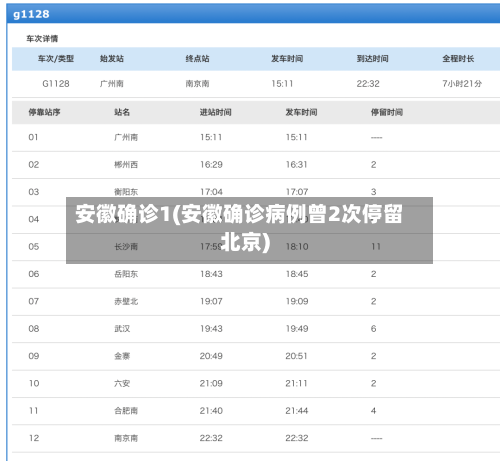Click the 全程时长 column header
Image resolution: width=500 pixels, height=461 pixels.
[x=458, y=59]
